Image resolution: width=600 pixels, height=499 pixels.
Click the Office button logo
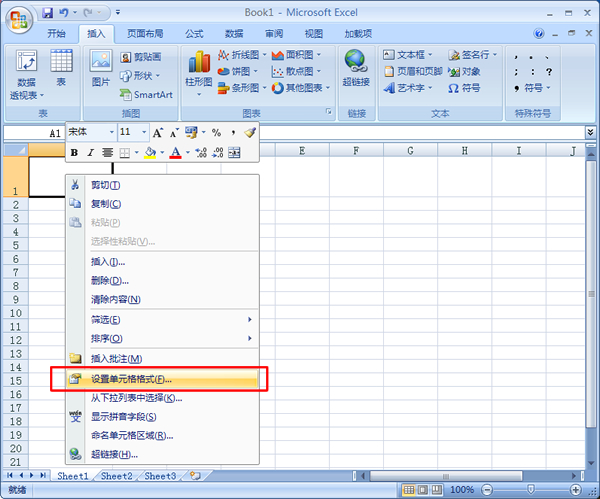[19, 19]
